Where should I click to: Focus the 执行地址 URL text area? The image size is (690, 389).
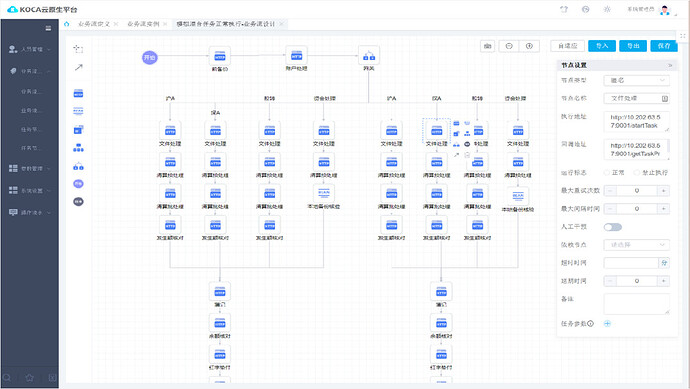637,121
